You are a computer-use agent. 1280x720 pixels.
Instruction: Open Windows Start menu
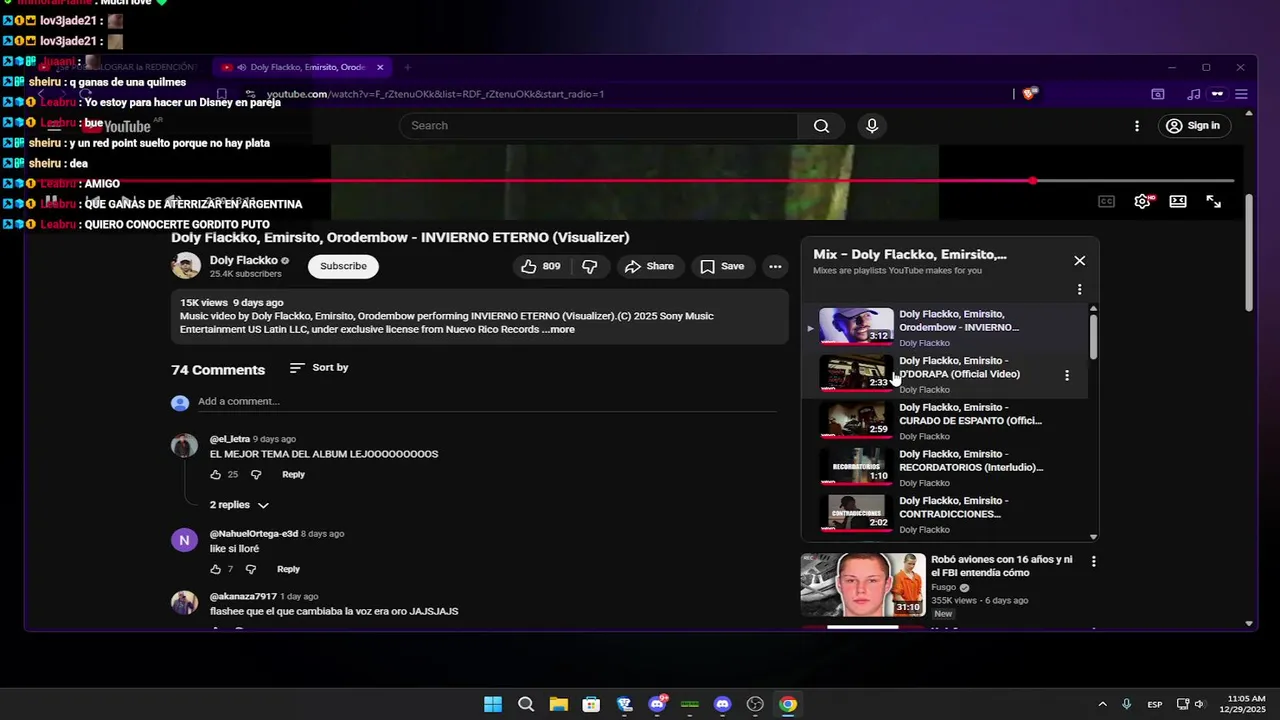pyautogui.click(x=493, y=704)
